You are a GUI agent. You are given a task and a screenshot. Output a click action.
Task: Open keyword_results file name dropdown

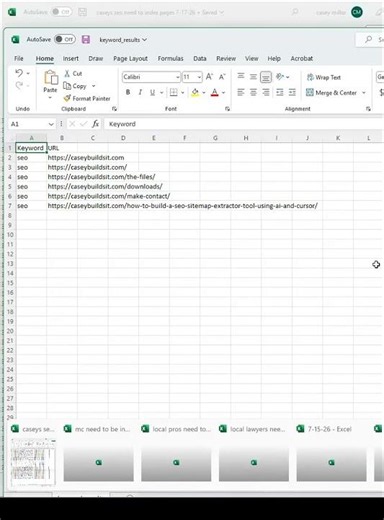tap(144, 40)
